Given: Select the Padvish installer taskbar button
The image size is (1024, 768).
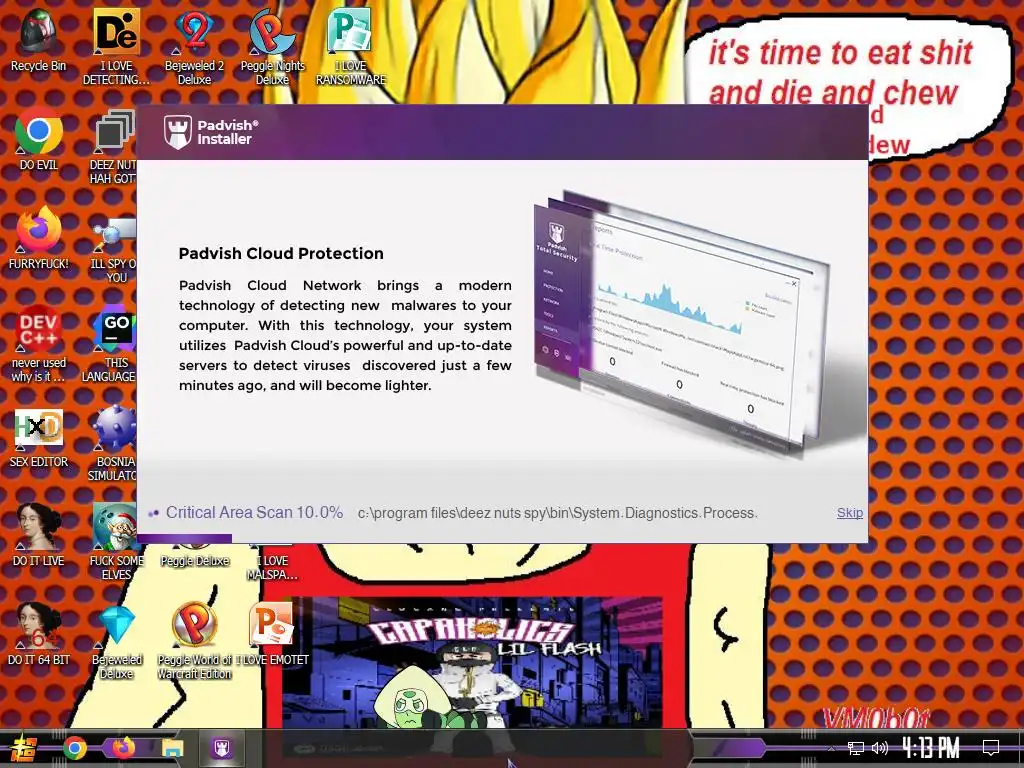Looking at the screenshot, I should [x=222, y=748].
